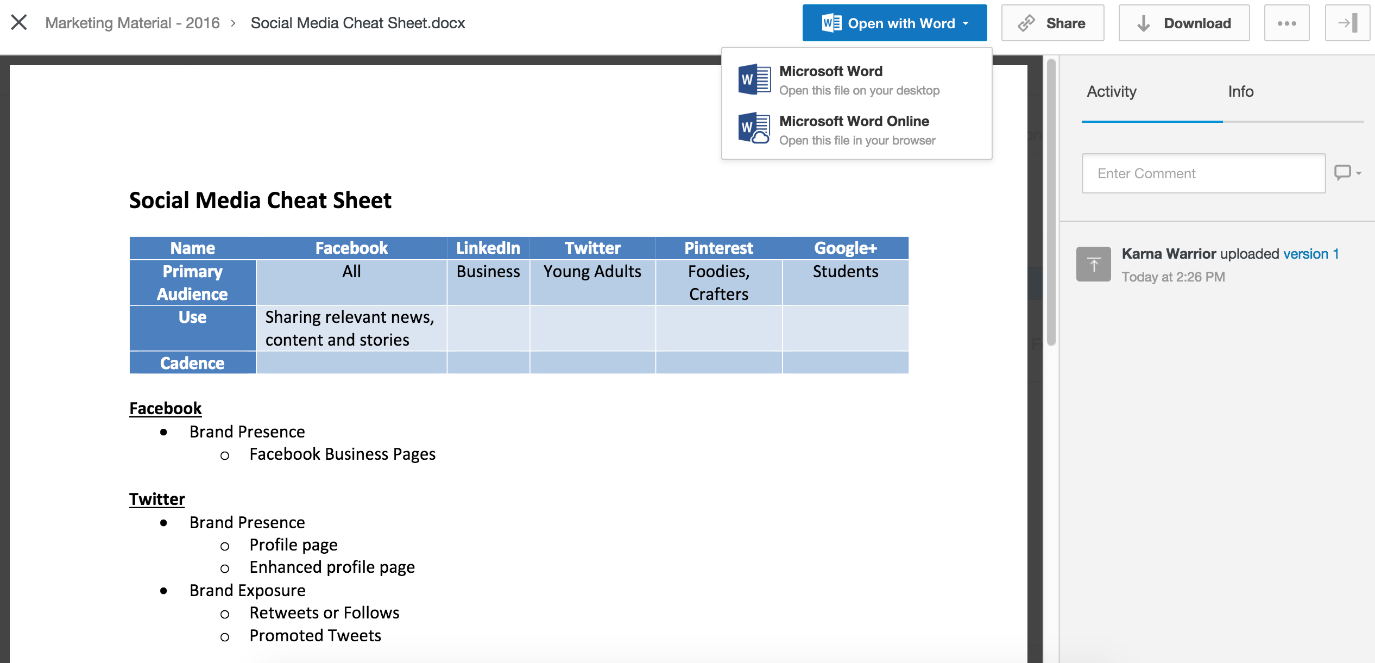The image size is (1375, 663).
Task: Close the preview with the X icon
Action: tap(19, 22)
